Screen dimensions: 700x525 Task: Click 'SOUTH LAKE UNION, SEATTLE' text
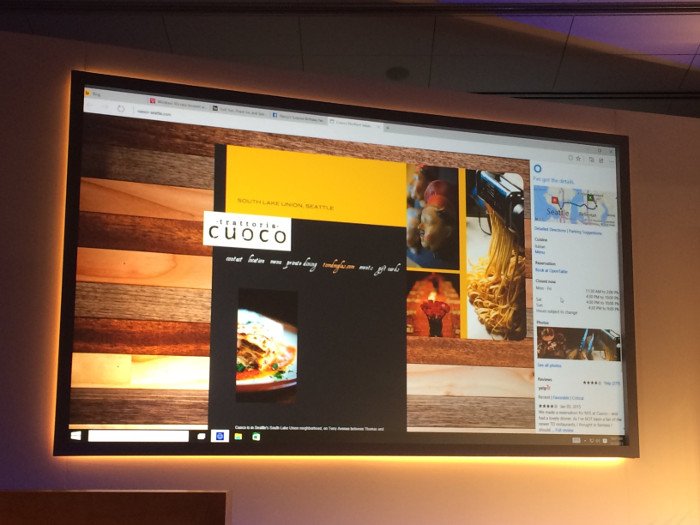click(285, 204)
